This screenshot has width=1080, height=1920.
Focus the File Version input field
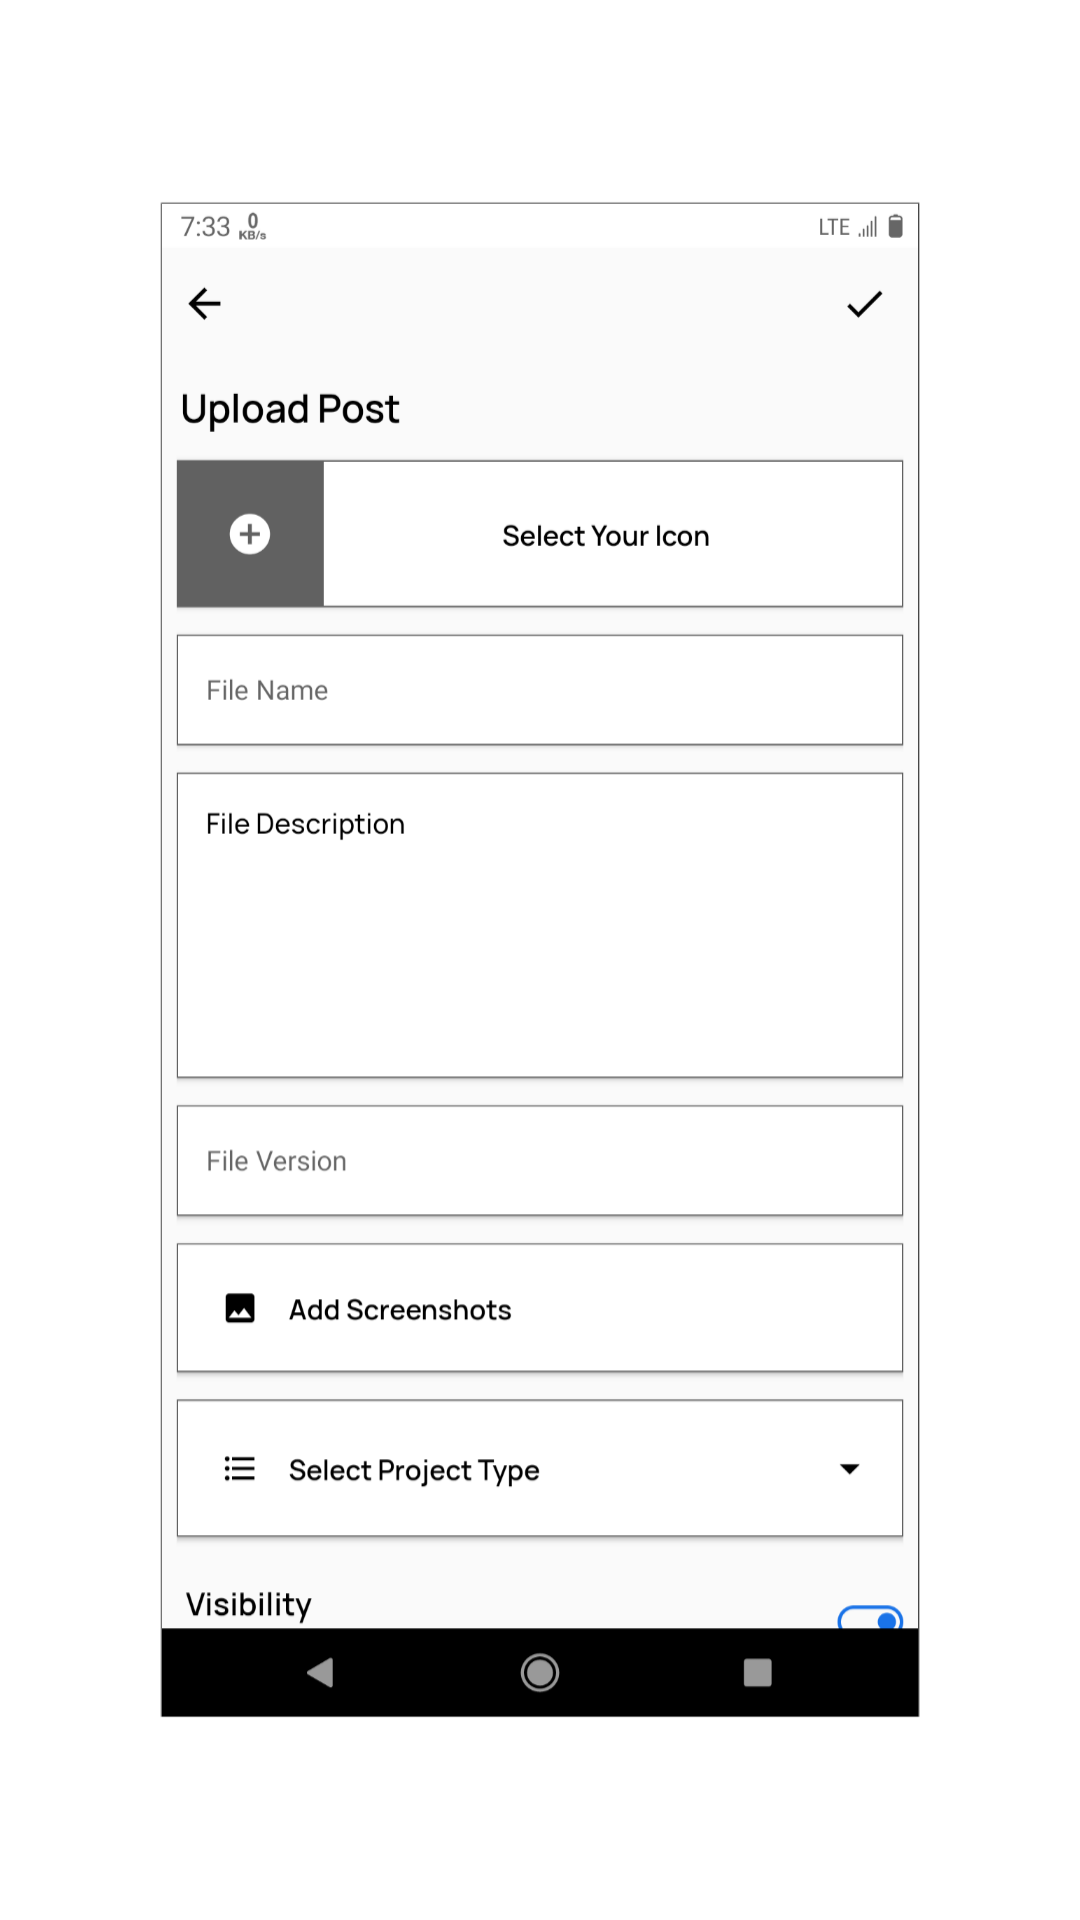click(x=540, y=1161)
